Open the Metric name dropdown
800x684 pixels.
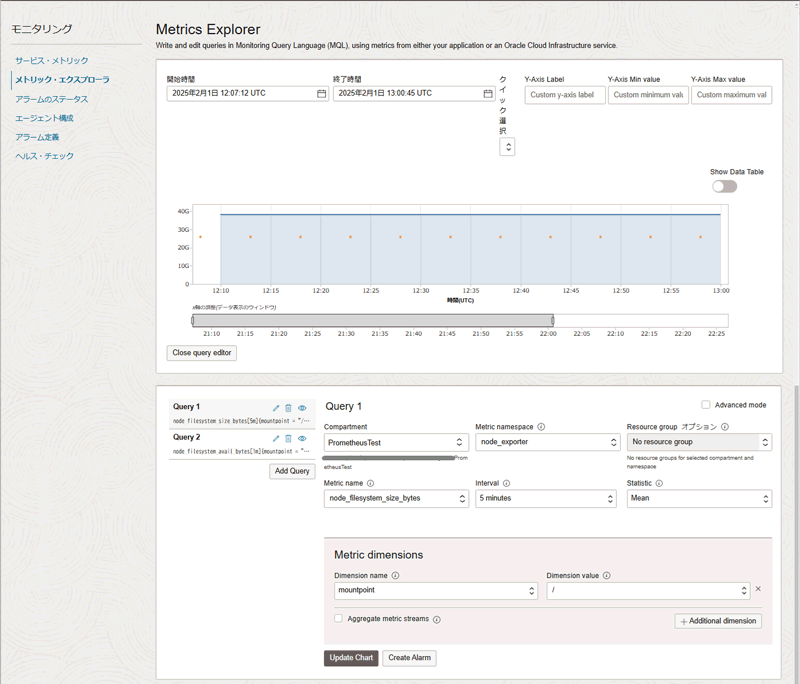click(396, 498)
